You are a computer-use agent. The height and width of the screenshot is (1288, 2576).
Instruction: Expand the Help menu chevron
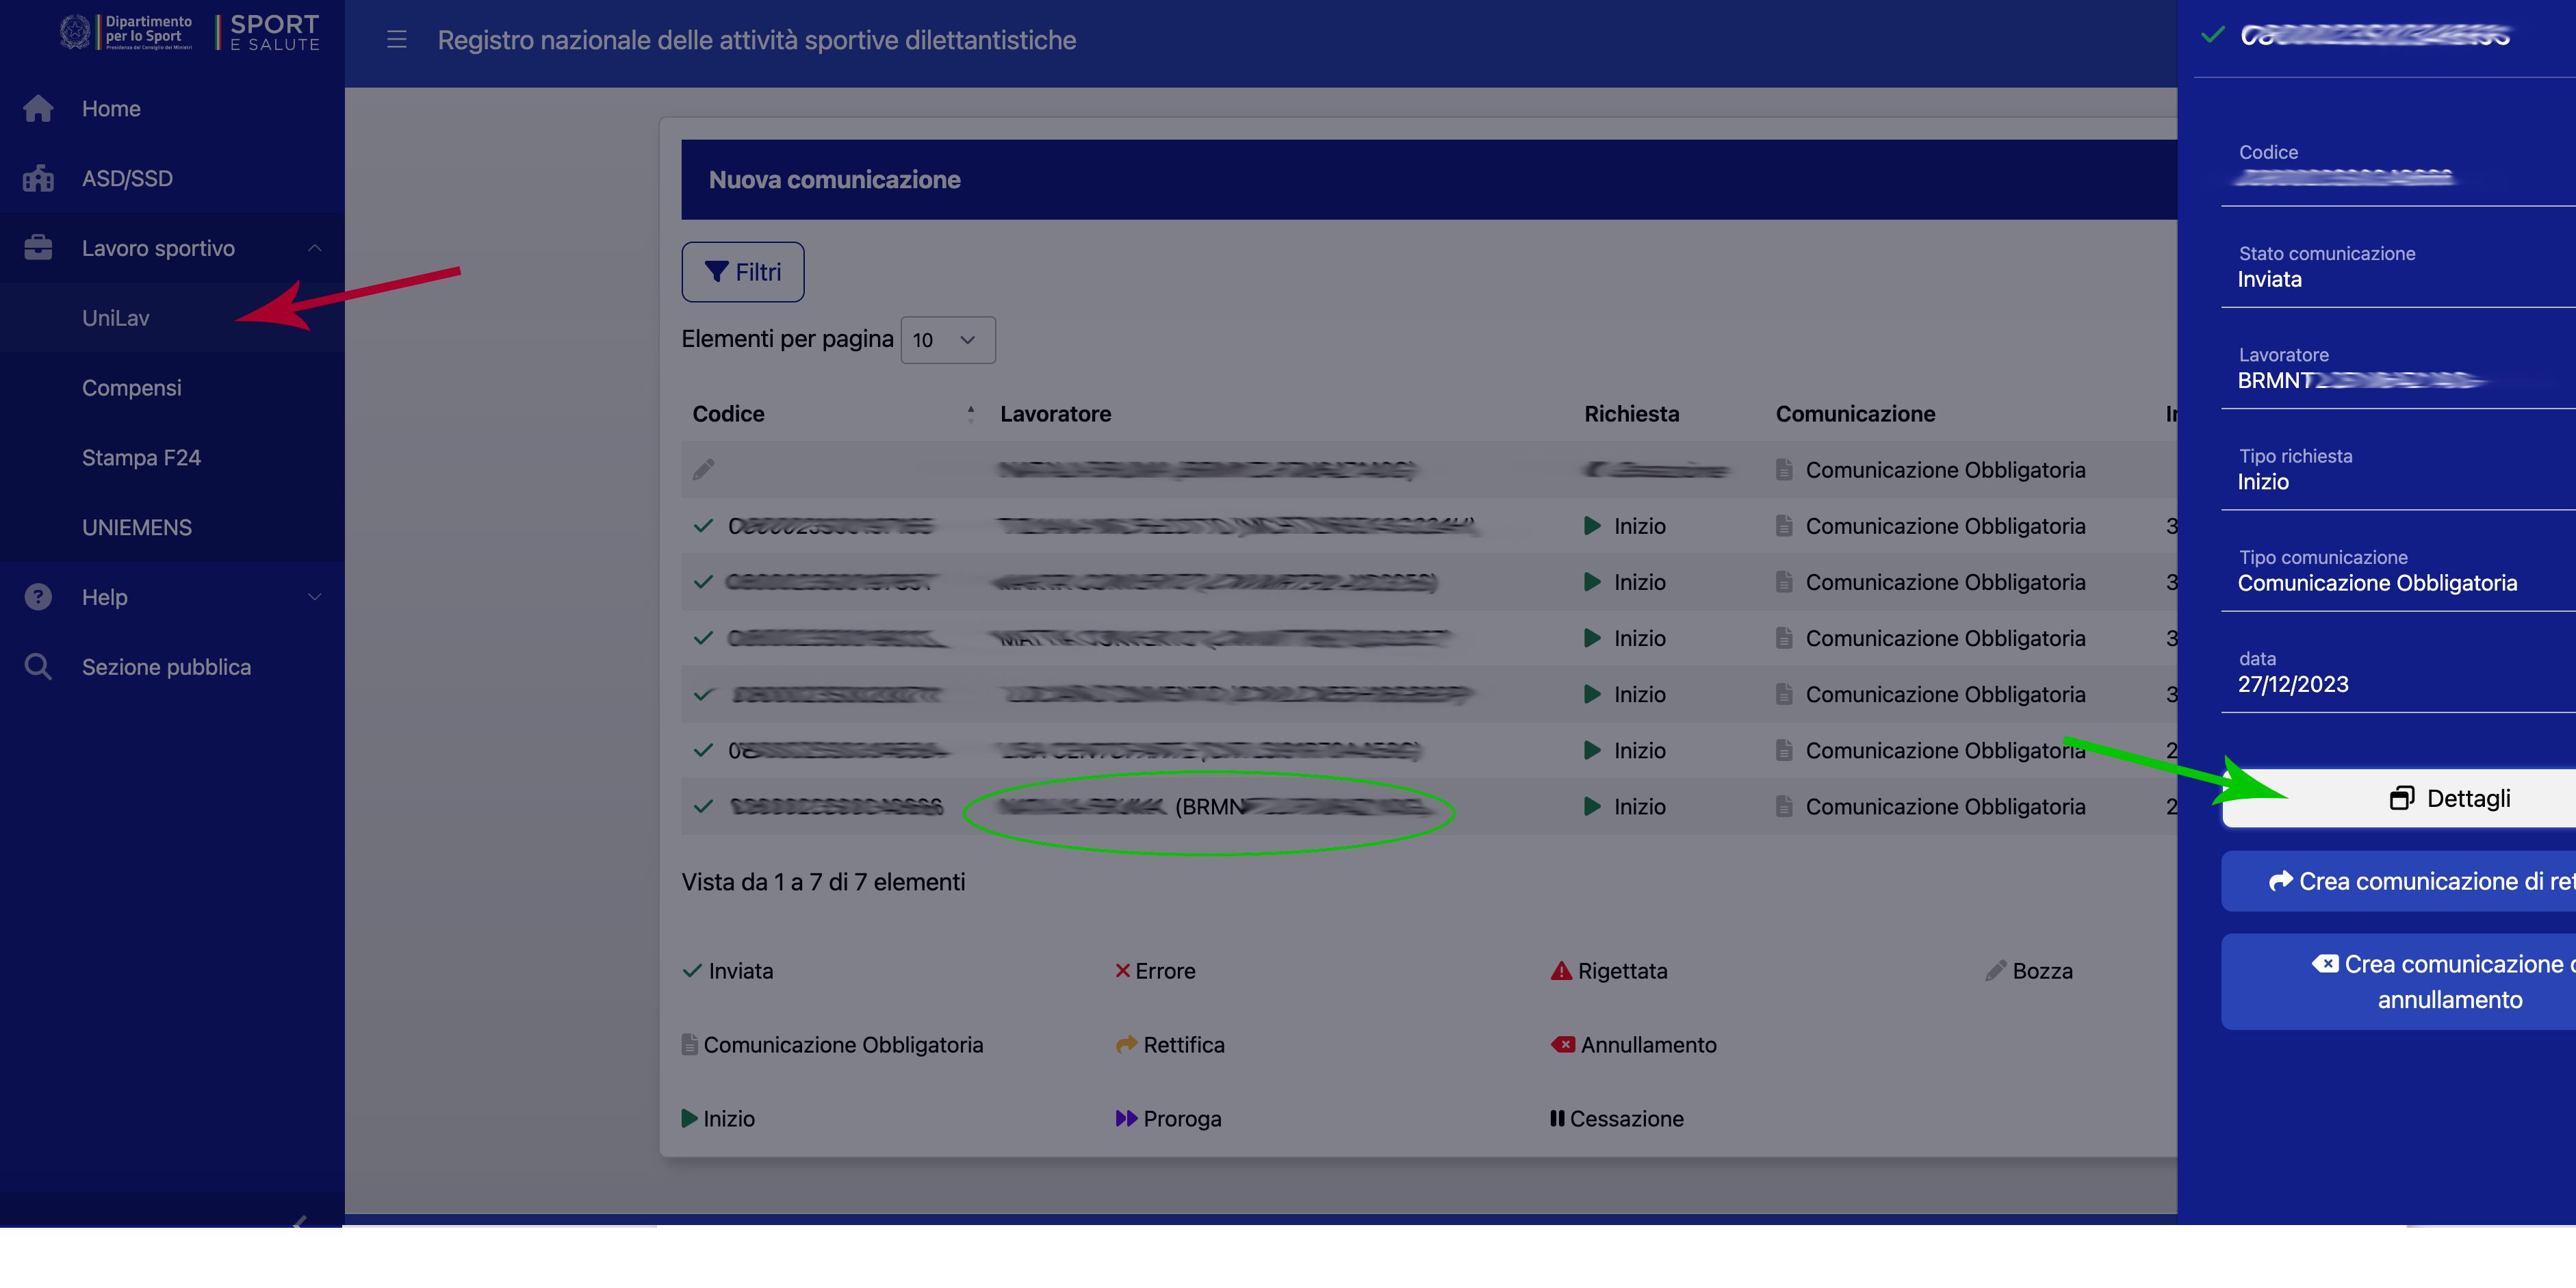(x=314, y=597)
